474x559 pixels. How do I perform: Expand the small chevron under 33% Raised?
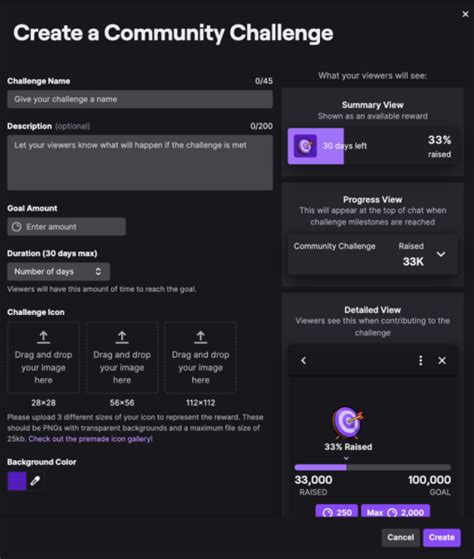(346, 458)
